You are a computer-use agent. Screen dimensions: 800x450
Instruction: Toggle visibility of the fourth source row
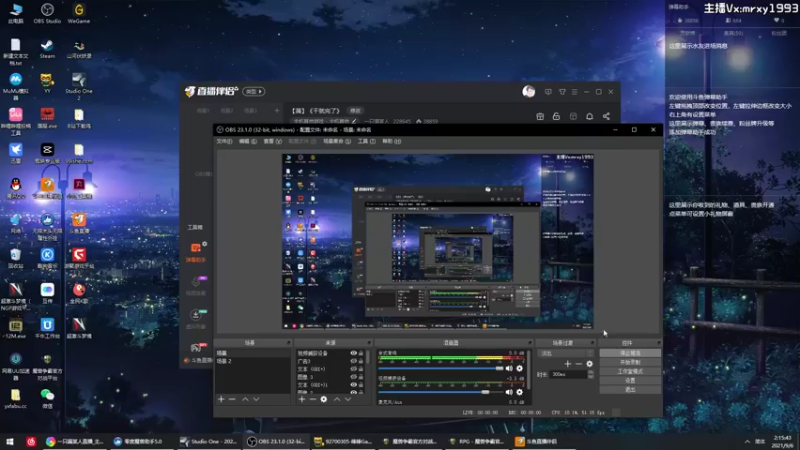pyautogui.click(x=353, y=377)
